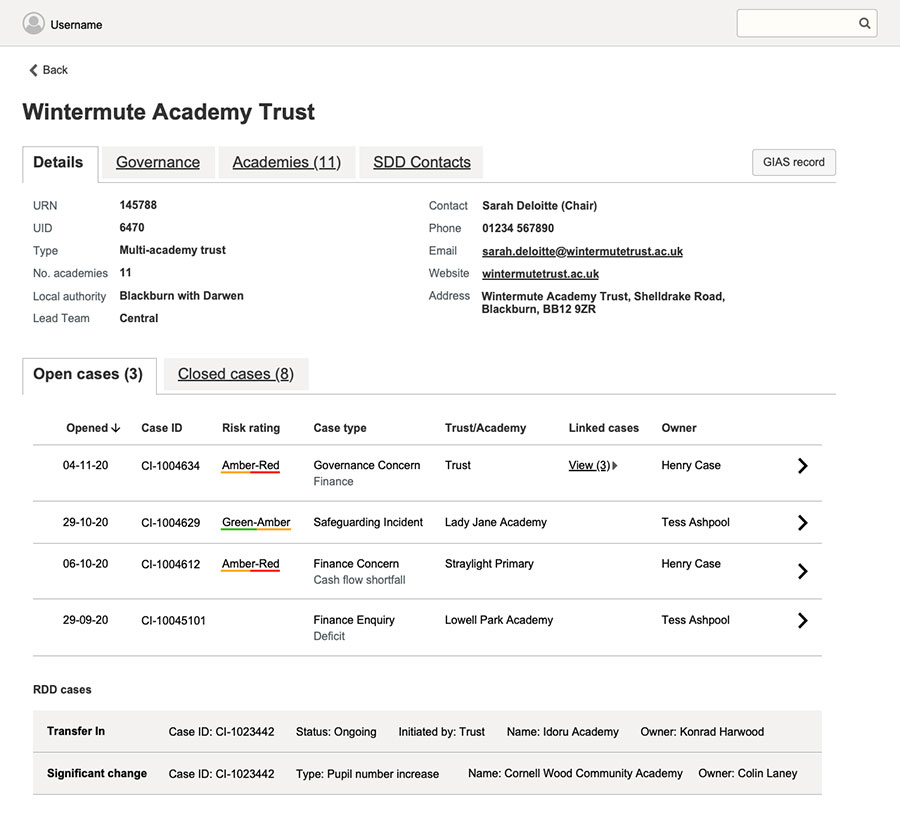Image resolution: width=900 pixels, height=837 pixels.
Task: Visit the wintermutetrust.ac.uk website link
Action: click(540, 273)
